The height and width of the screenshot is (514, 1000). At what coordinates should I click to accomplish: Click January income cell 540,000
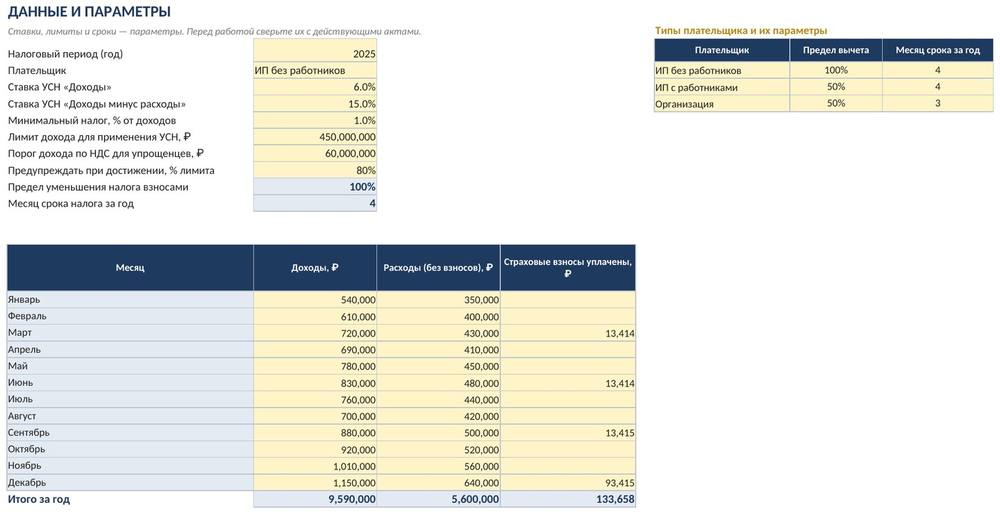[315, 300]
